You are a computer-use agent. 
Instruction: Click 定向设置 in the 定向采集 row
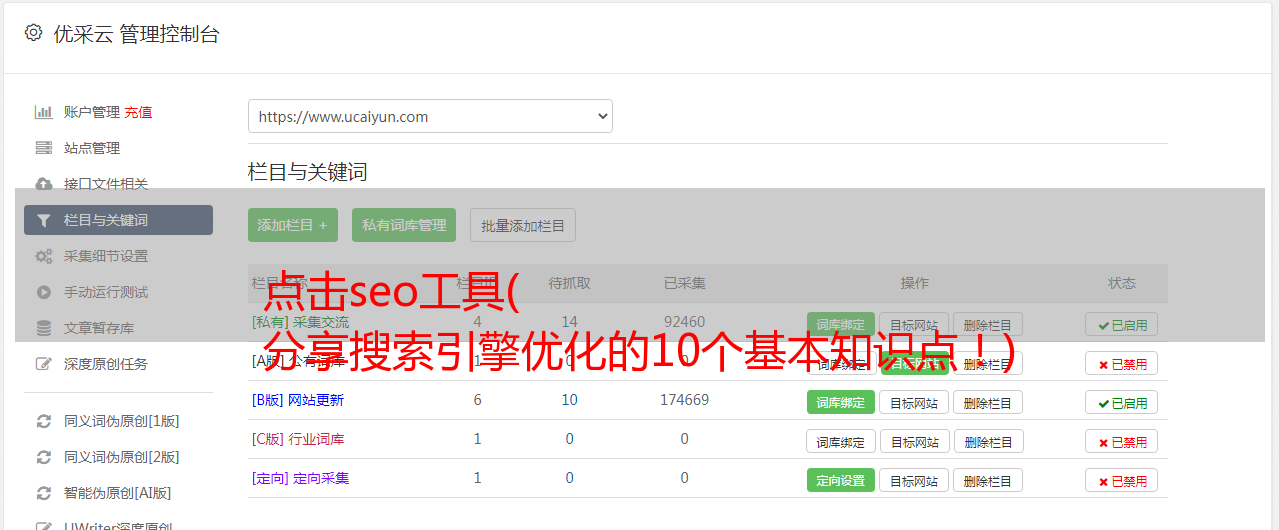[x=841, y=480]
